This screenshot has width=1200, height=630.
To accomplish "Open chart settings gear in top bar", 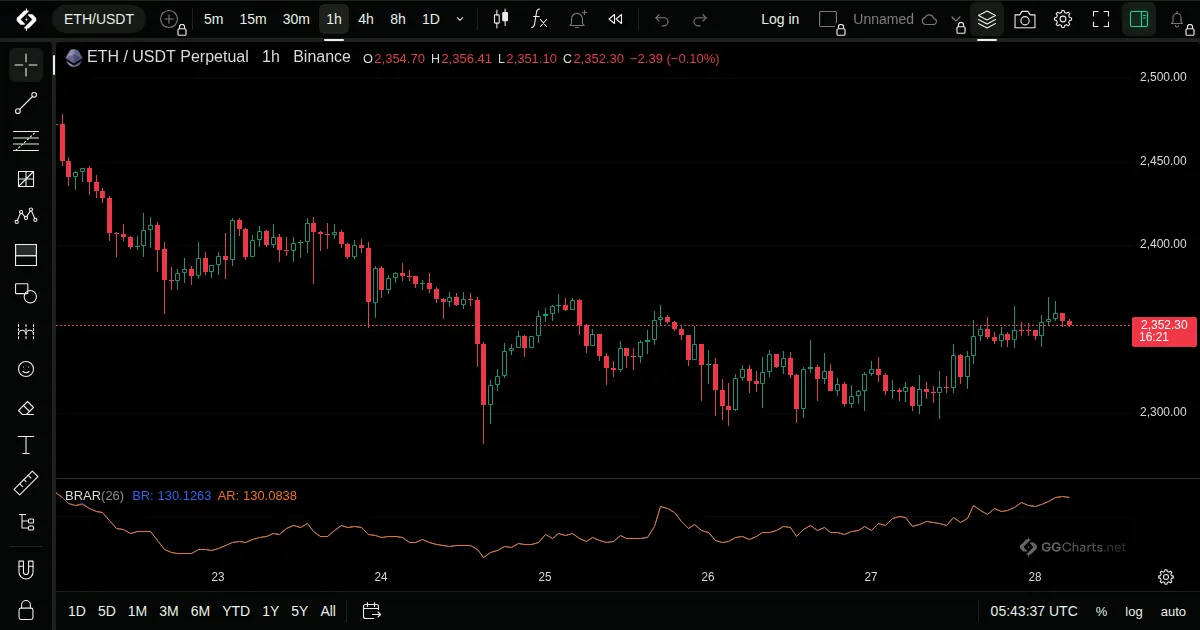I will (1063, 19).
